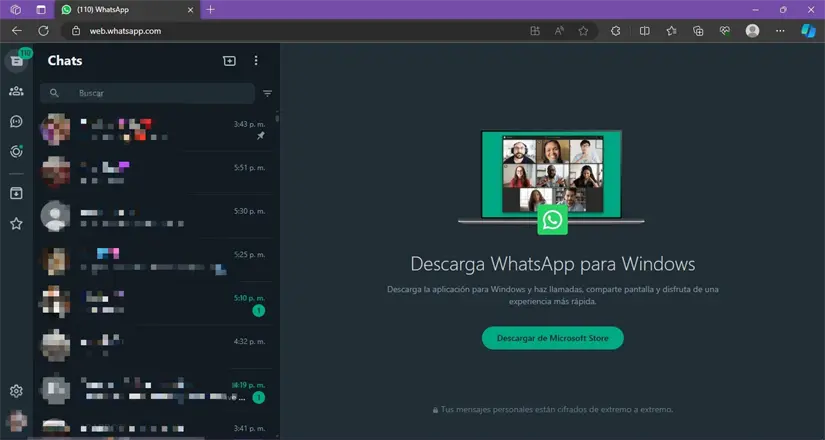Open the Archived chats icon
The height and width of the screenshot is (440, 825).
(x=16, y=193)
